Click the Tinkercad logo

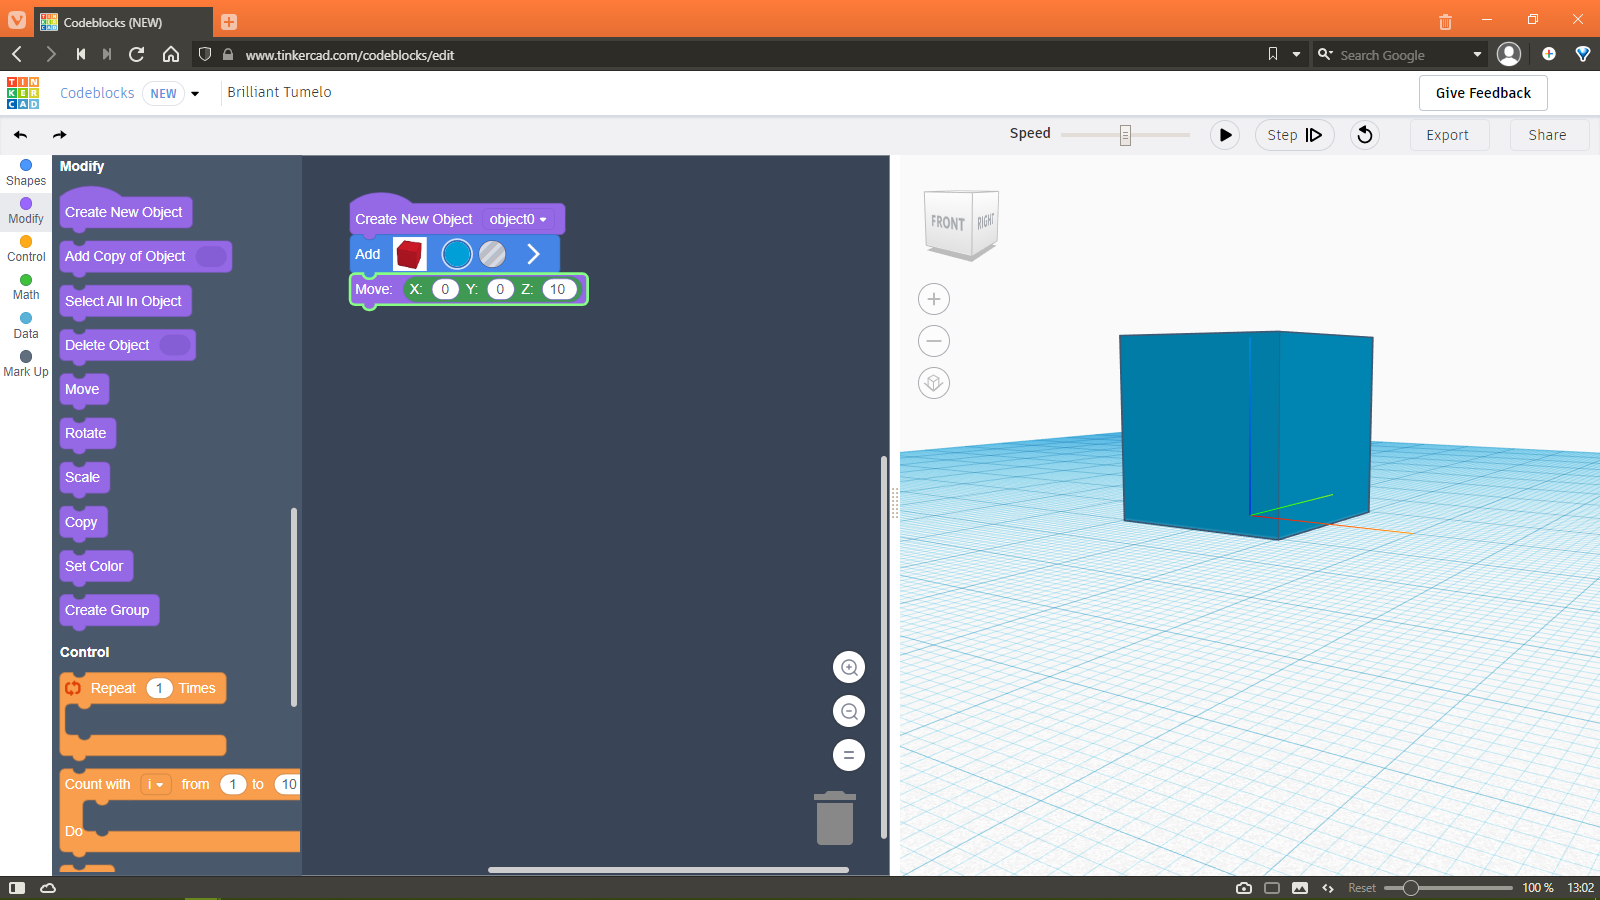[23, 93]
